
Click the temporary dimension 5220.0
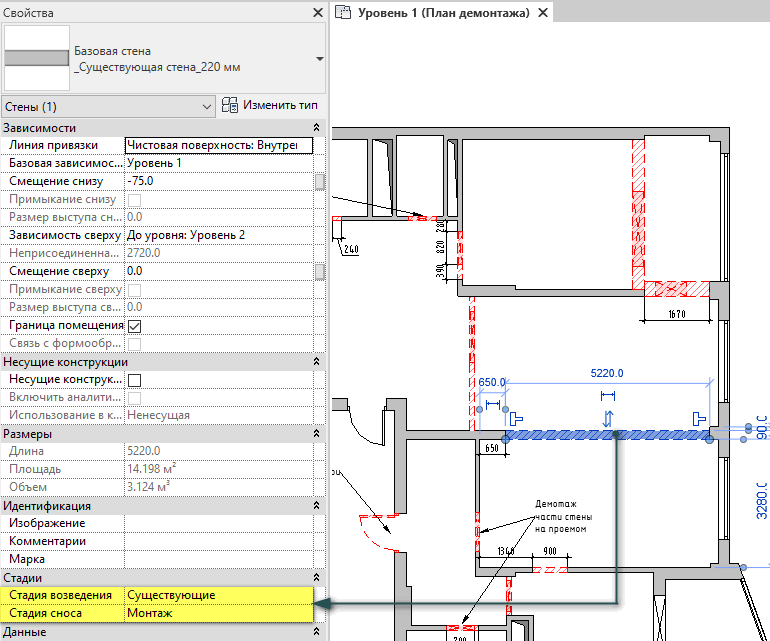[607, 373]
